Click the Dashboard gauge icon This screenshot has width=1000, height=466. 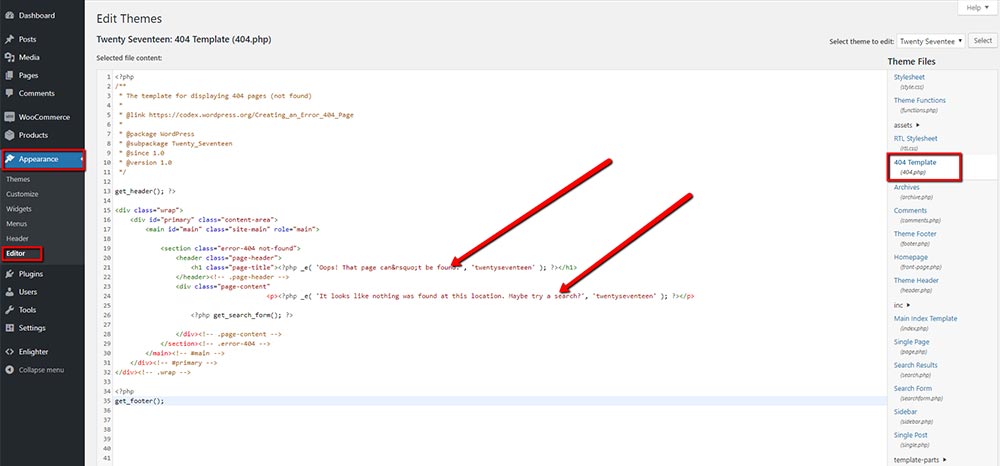10,15
